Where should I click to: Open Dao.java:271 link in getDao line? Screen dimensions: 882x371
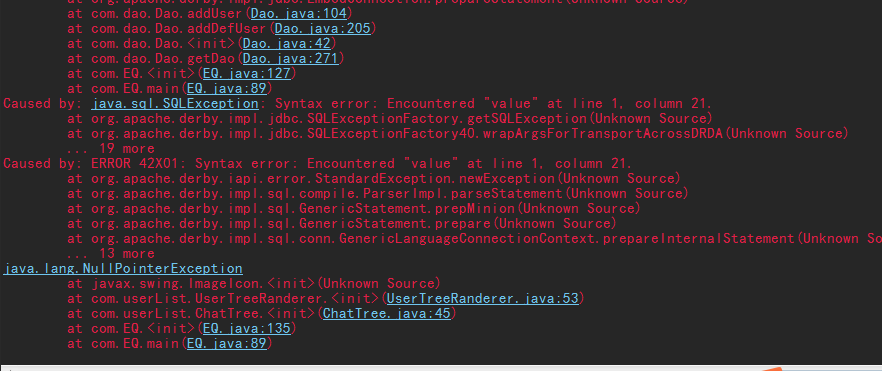(291, 58)
